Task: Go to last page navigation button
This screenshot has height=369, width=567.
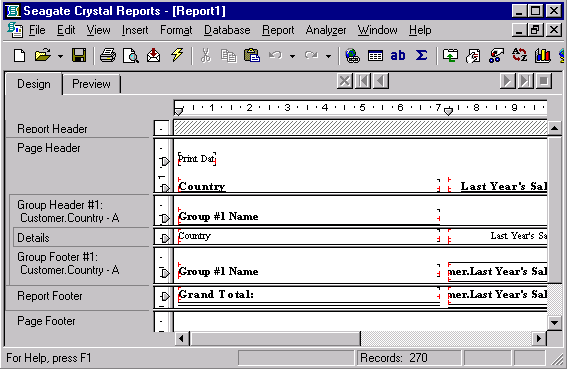Action: [x=525, y=81]
